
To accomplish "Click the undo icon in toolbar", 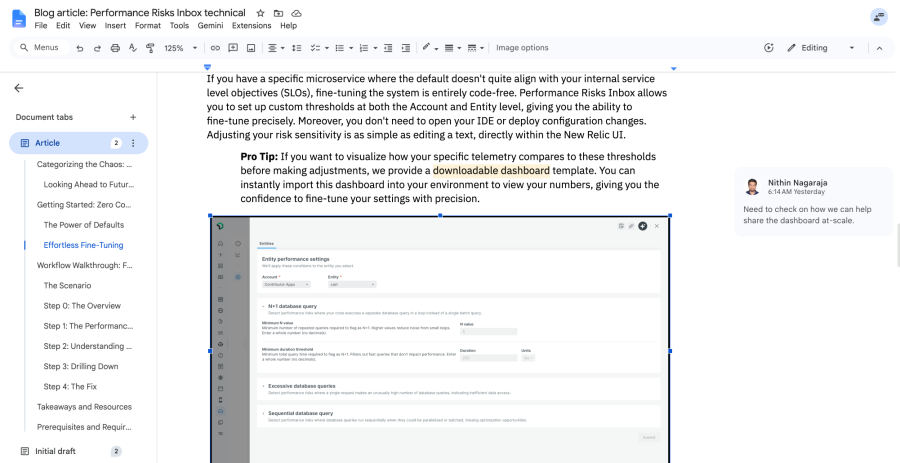I will 80,48.
